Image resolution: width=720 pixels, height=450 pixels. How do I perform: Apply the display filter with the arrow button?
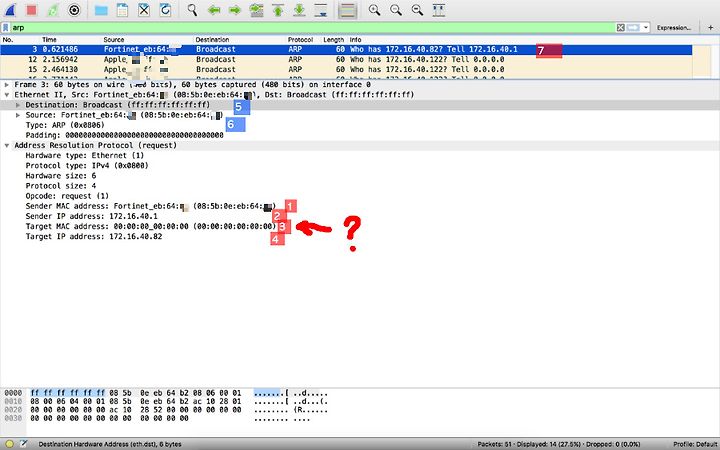(x=633, y=28)
